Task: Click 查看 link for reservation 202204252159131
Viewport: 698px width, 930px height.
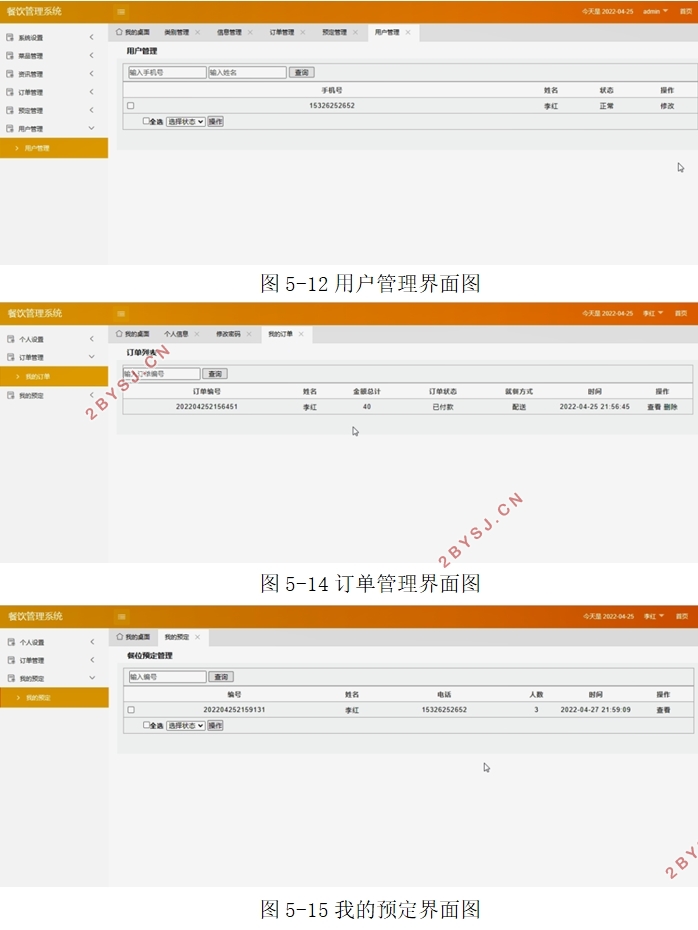Action: [663, 710]
